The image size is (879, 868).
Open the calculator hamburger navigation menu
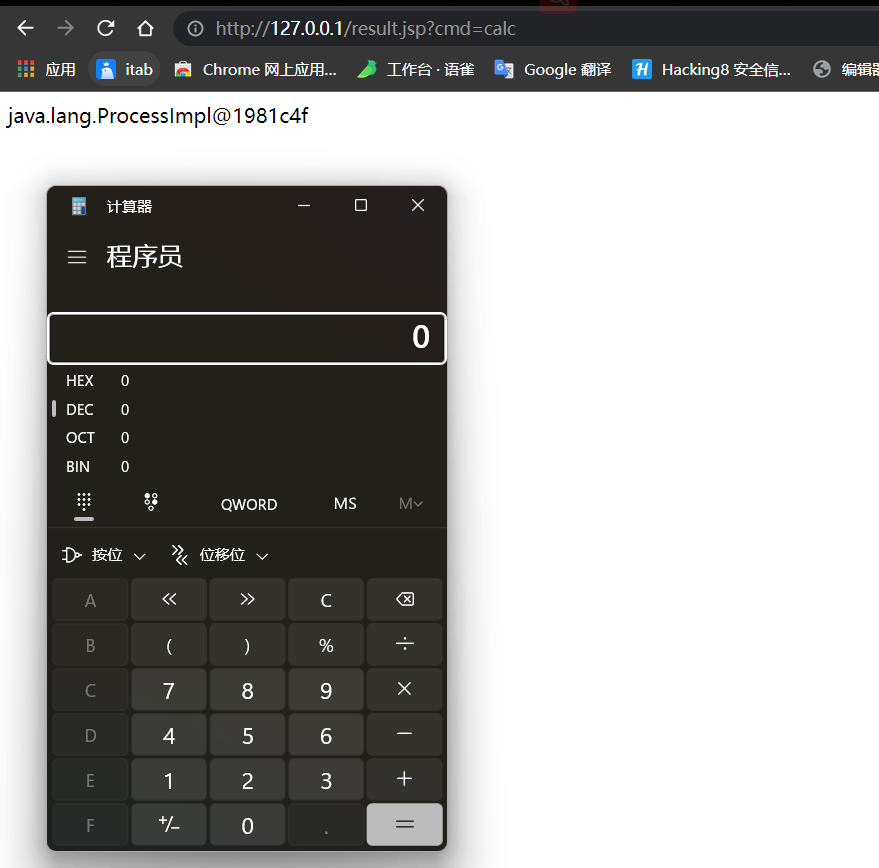click(x=77, y=257)
